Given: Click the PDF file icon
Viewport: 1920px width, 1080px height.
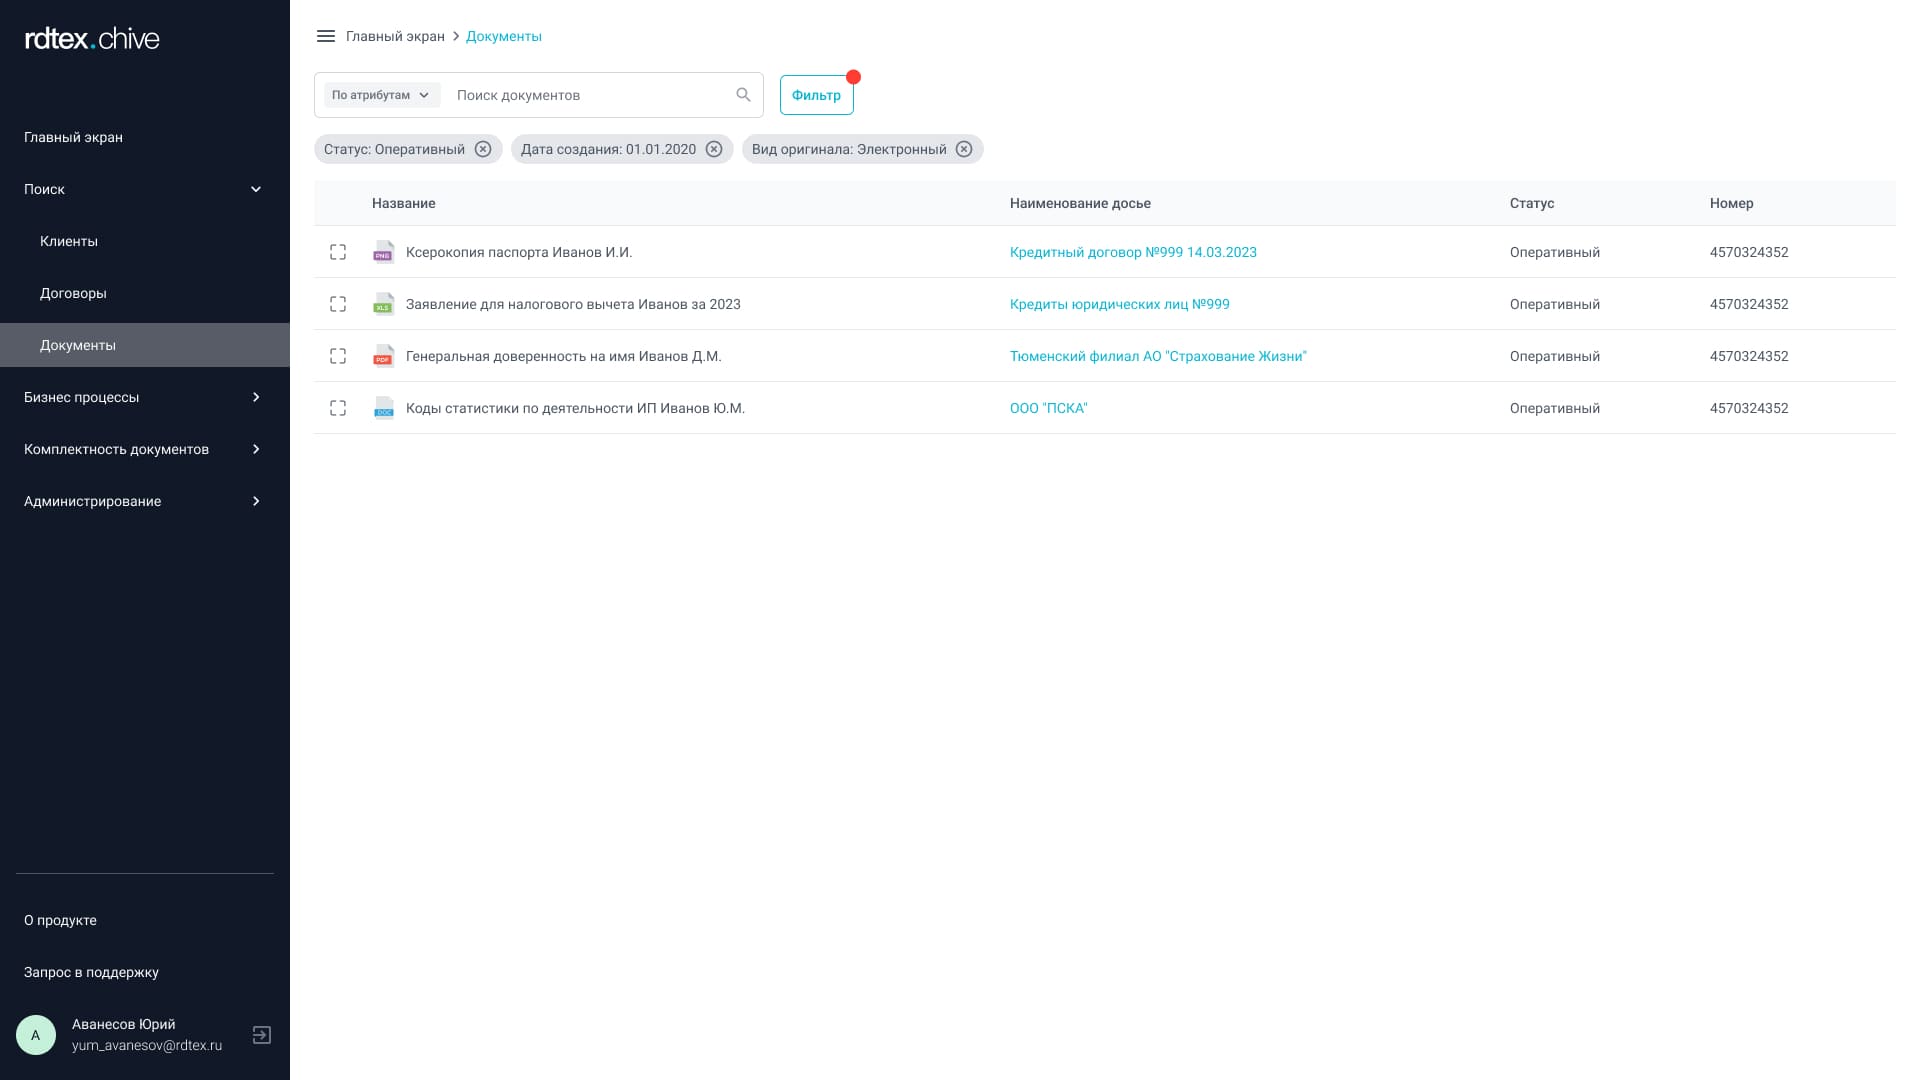Looking at the screenshot, I should pyautogui.click(x=383, y=356).
